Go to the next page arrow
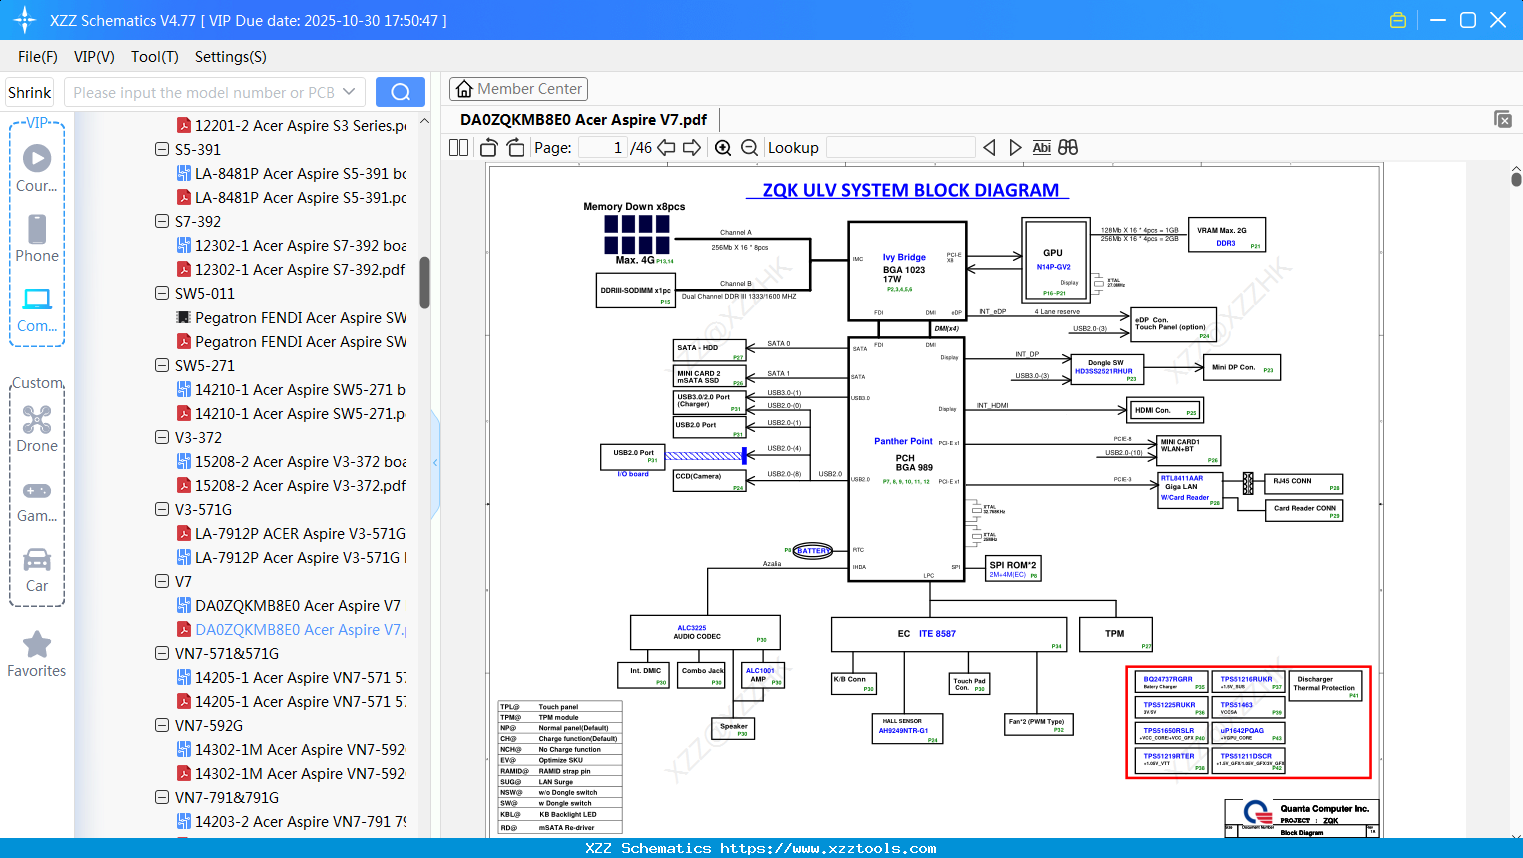 (692, 147)
